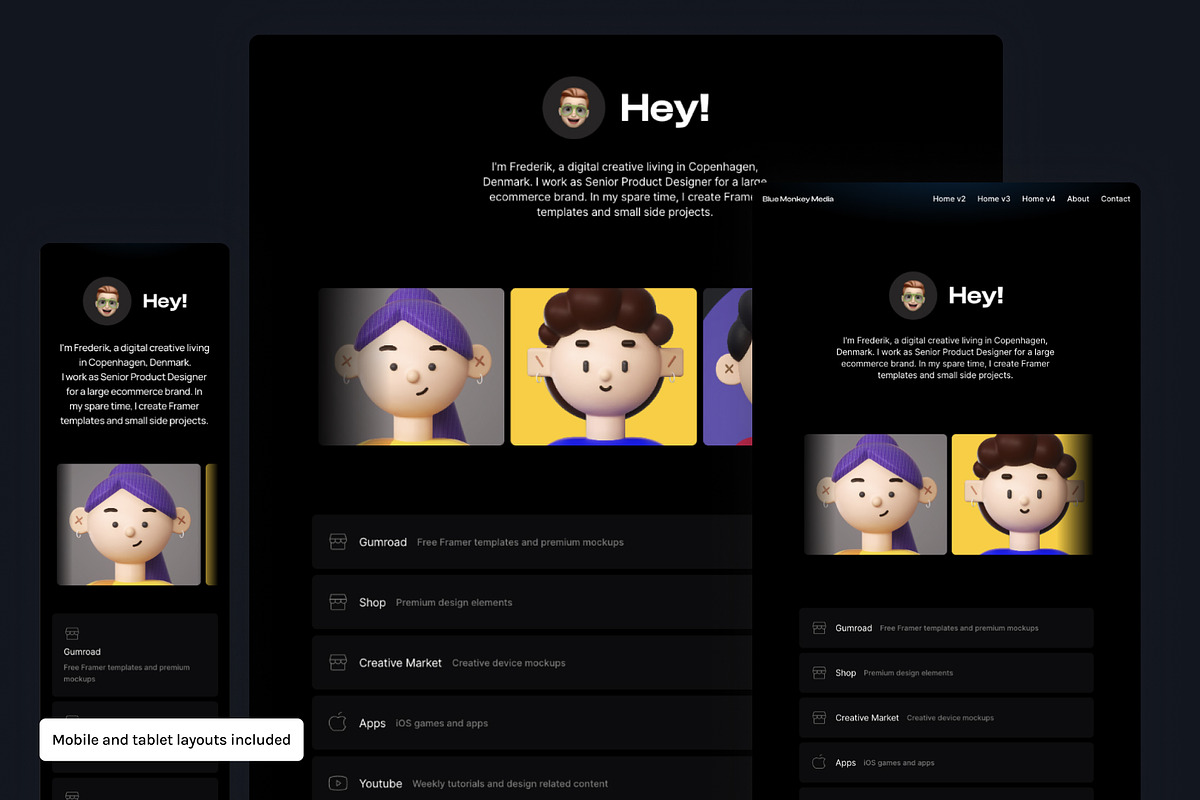Click the Shop store icon in the tablet layout
Image resolution: width=1200 pixels, height=800 pixels.
pos(818,673)
